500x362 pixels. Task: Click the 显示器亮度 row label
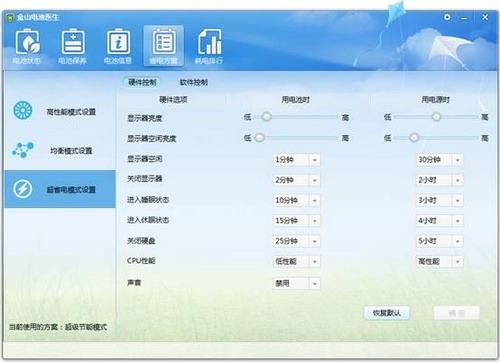(144, 118)
